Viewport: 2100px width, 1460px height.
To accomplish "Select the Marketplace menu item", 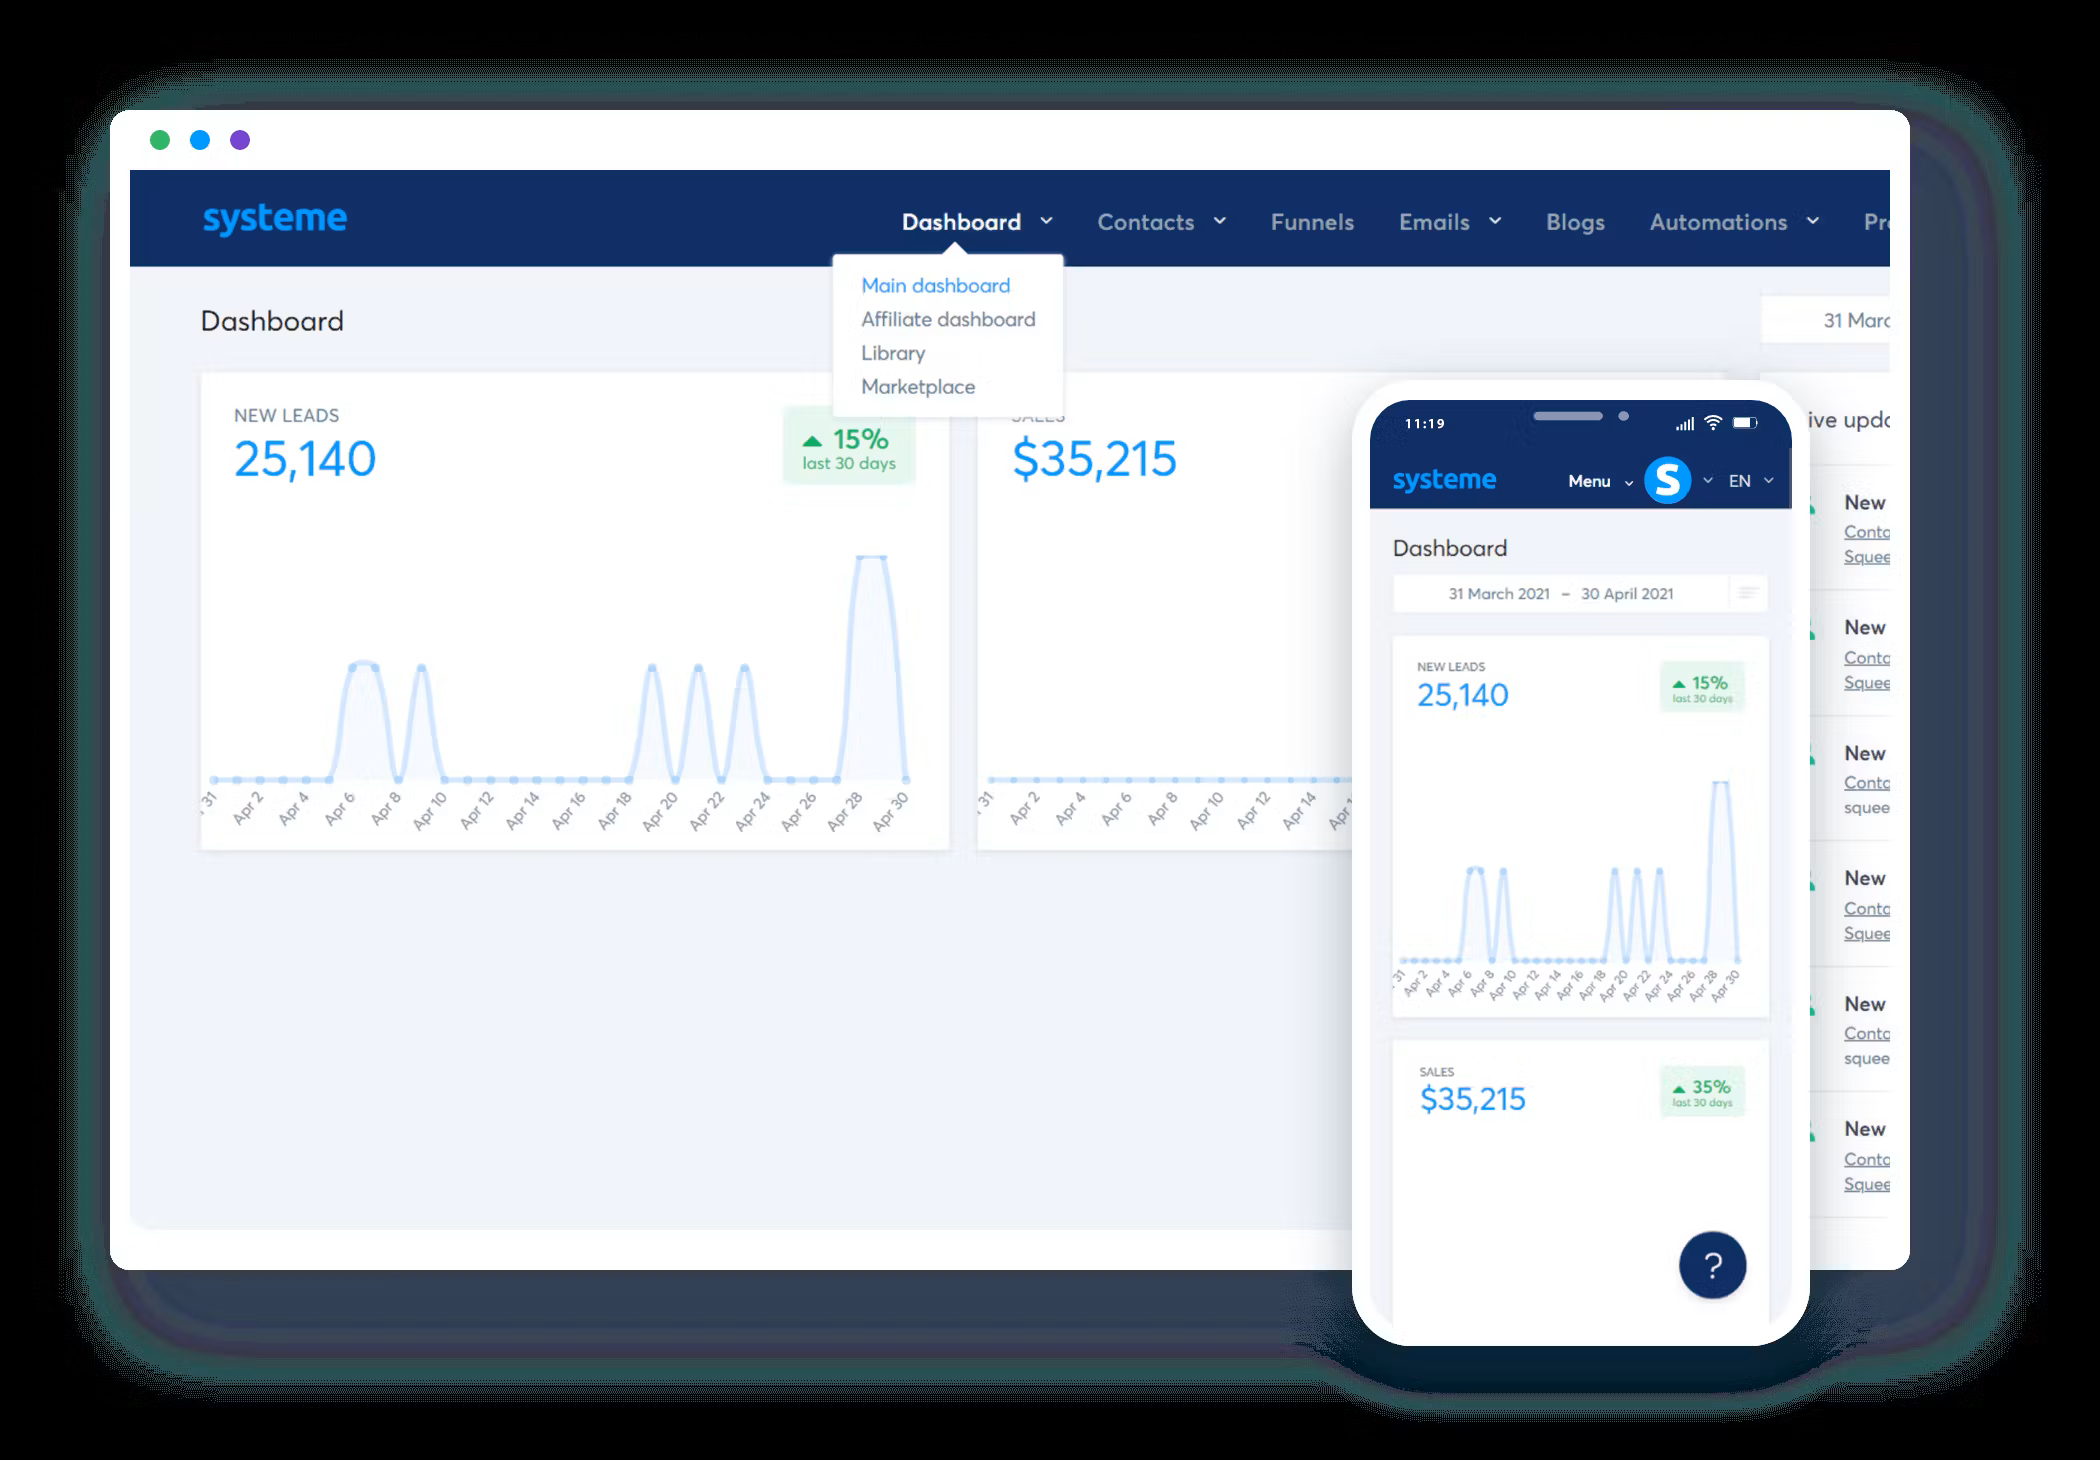I will pos(918,386).
